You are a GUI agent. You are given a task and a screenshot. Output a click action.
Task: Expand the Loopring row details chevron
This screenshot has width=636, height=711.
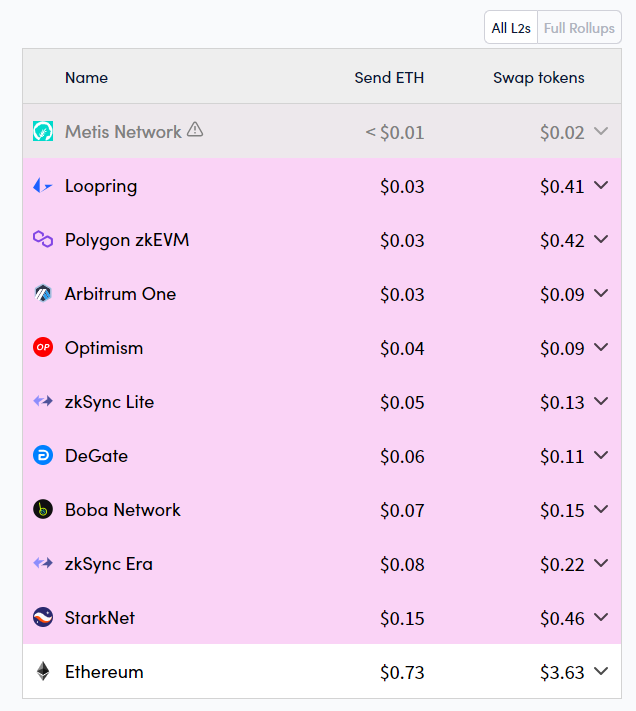pyautogui.click(x=601, y=185)
